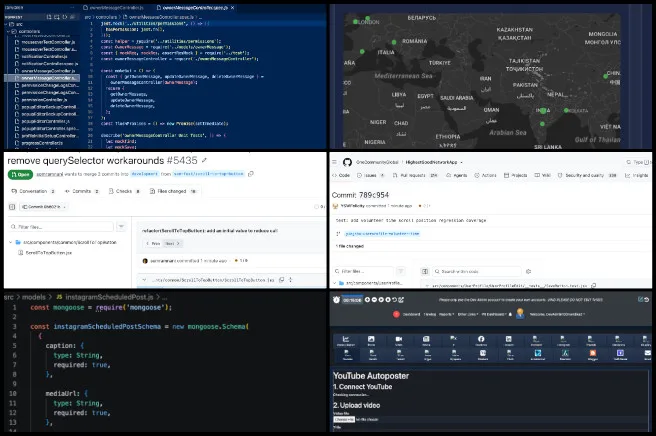656x436 pixels.
Task: Click the edit icon at the dashboard header's right end
Action: click(640, 300)
